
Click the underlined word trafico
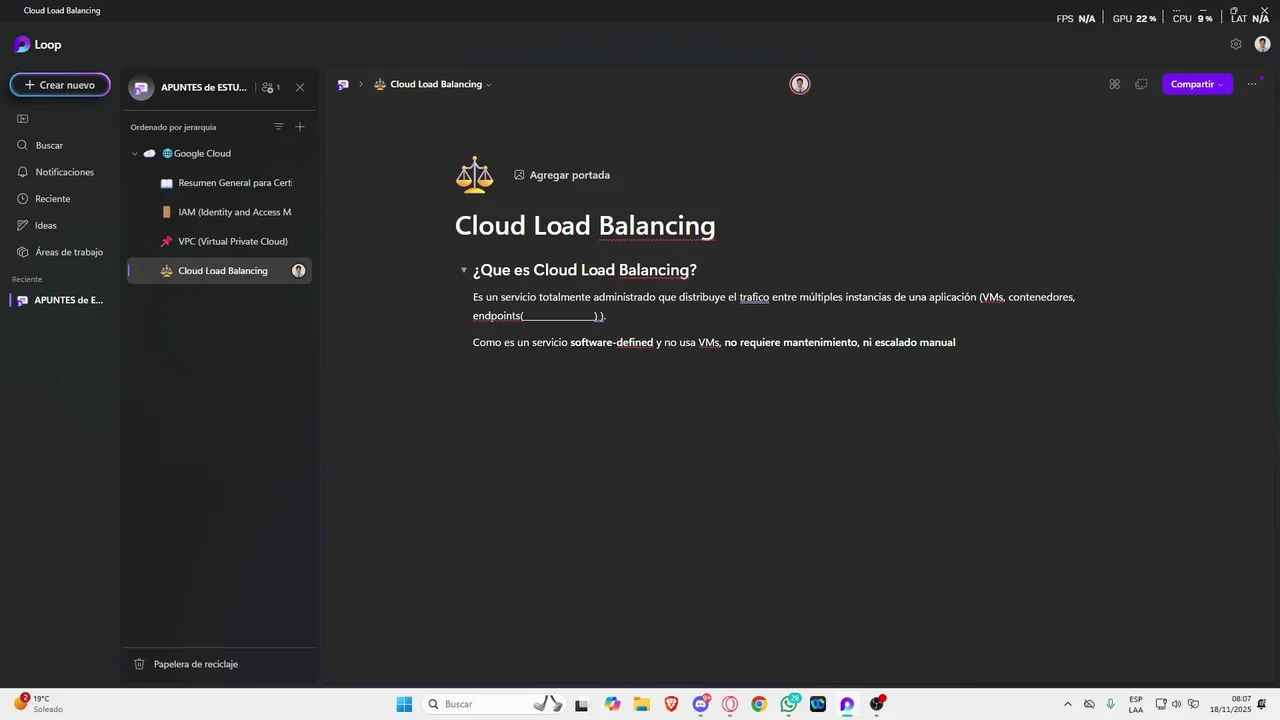click(754, 297)
